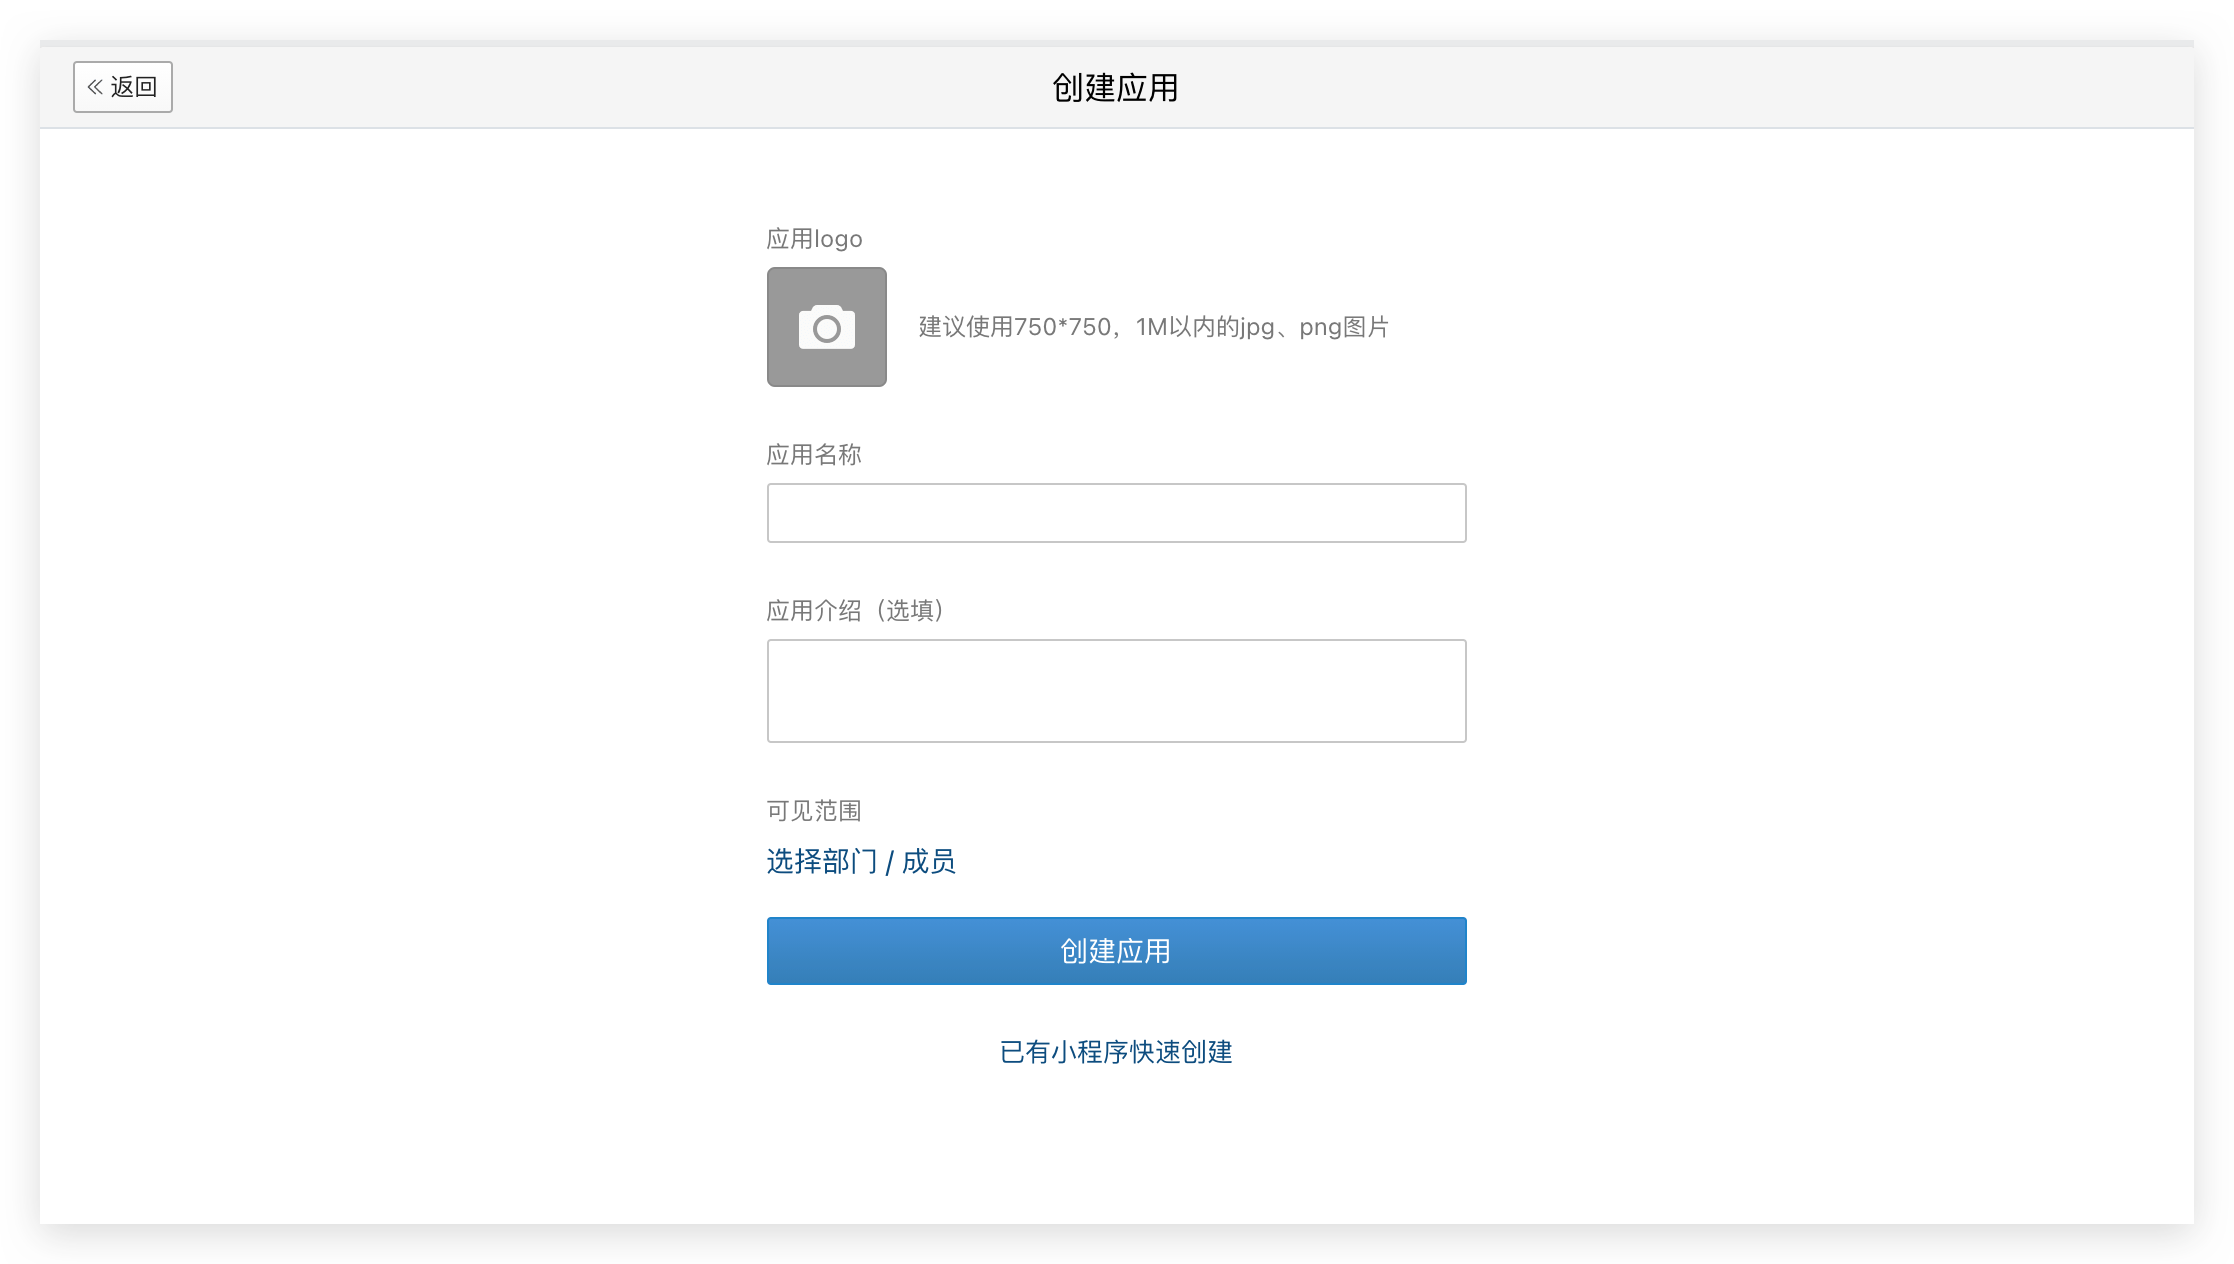This screenshot has height=1264, width=2234.
Task: Open the 选择部门 / 成员 link
Action: click(x=861, y=861)
